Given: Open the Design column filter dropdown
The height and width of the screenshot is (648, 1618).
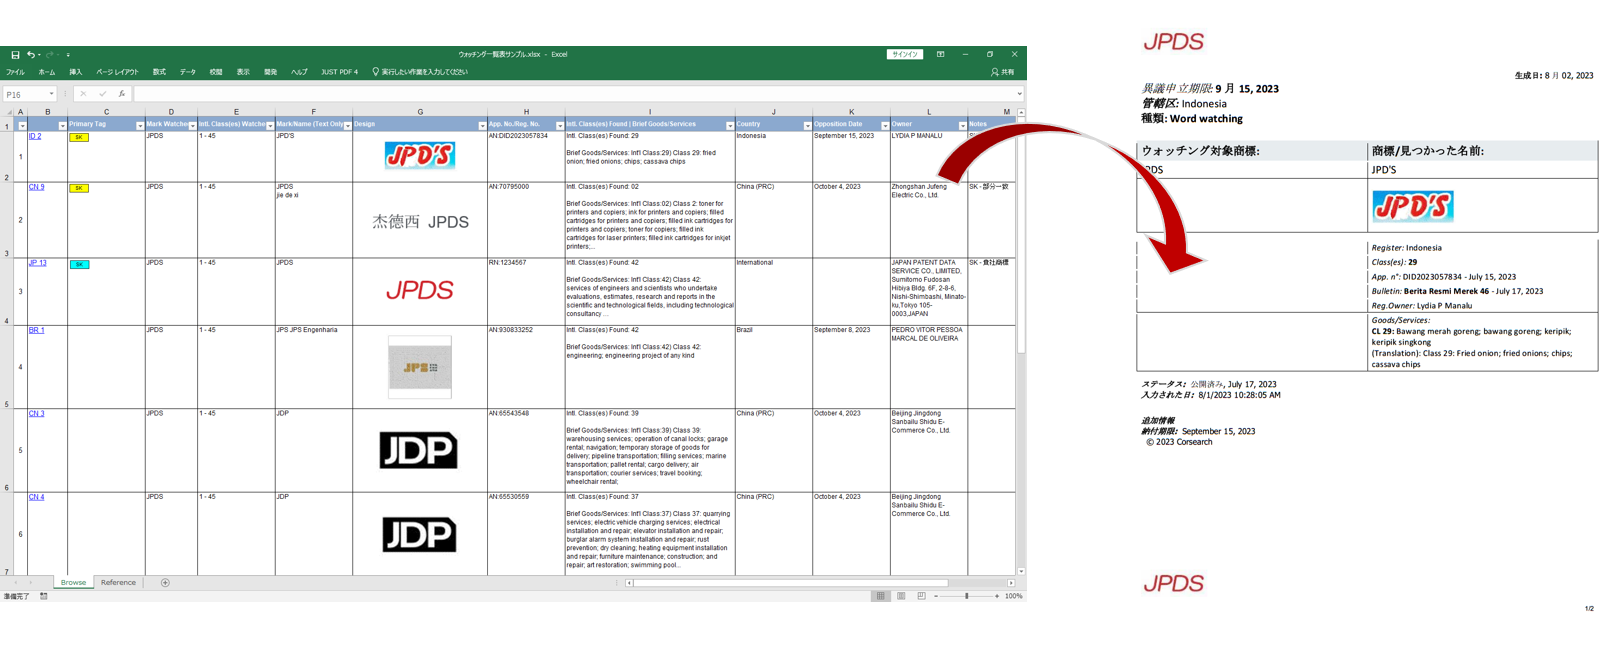Looking at the screenshot, I should (482, 126).
